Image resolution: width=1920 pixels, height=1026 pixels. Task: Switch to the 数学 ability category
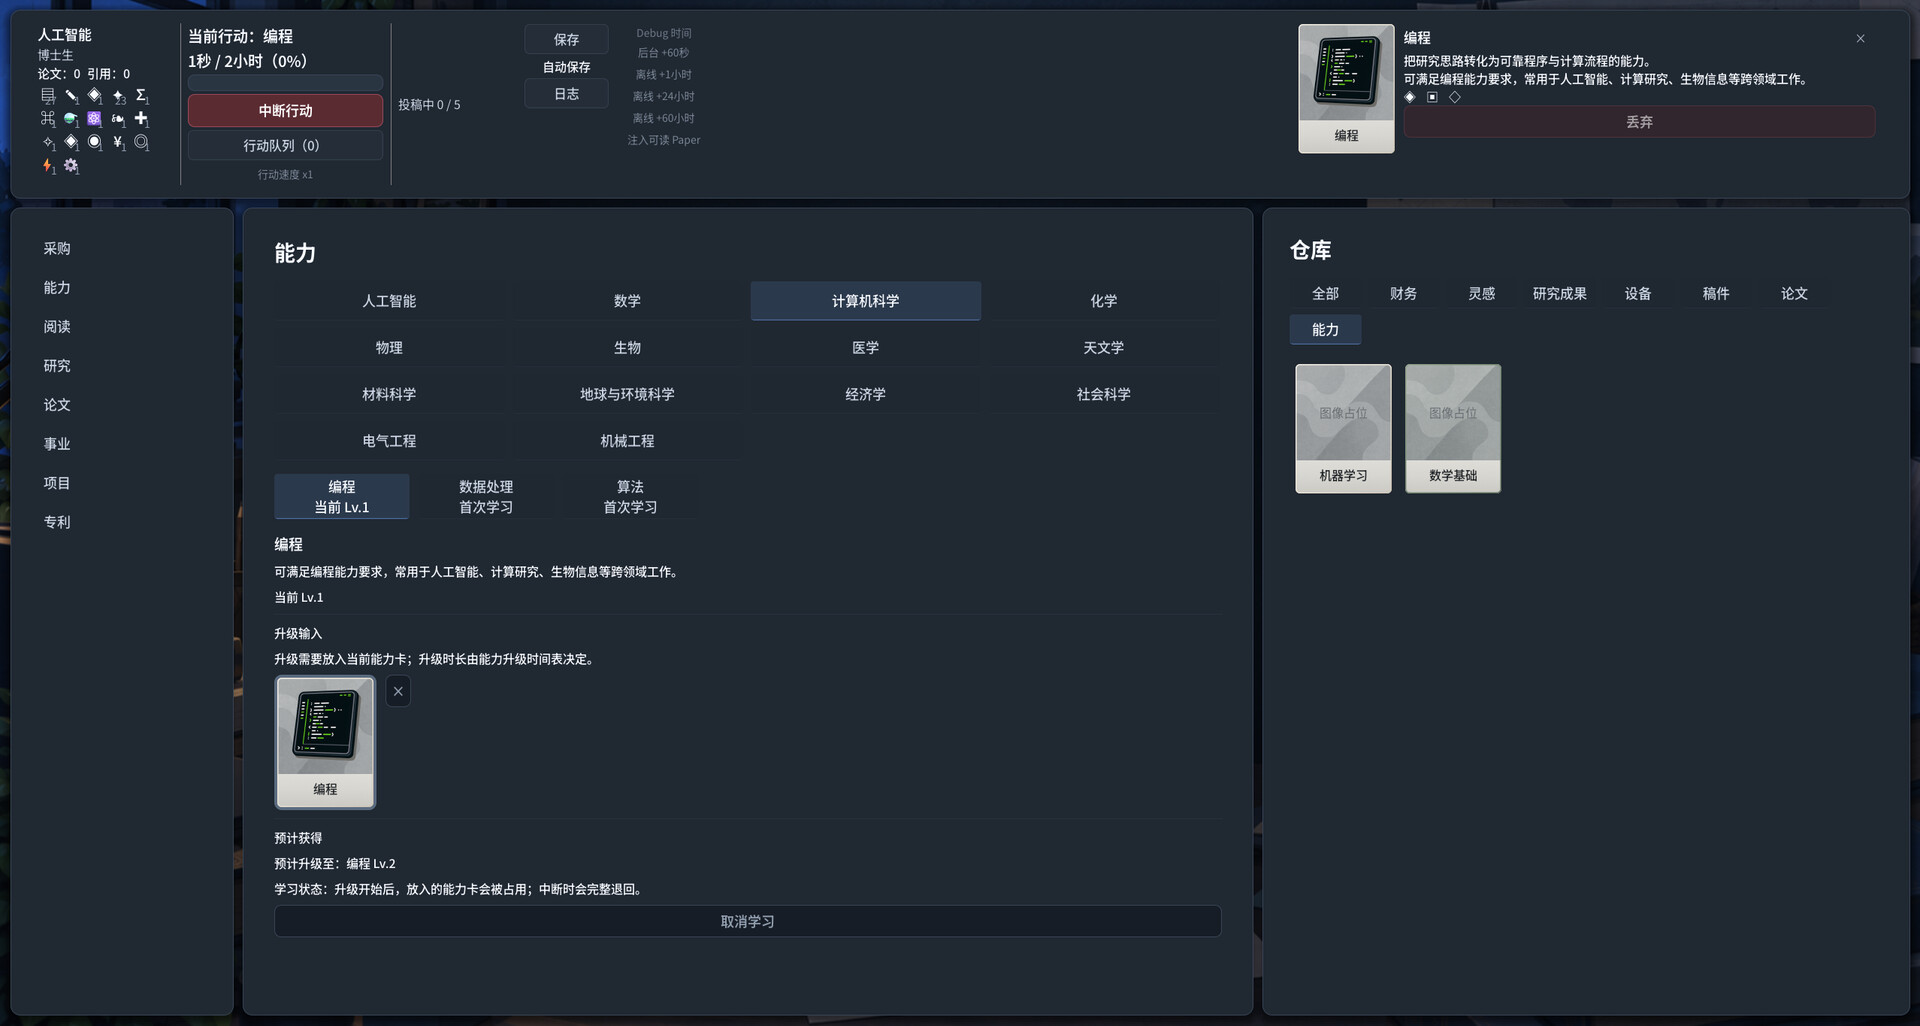point(627,301)
